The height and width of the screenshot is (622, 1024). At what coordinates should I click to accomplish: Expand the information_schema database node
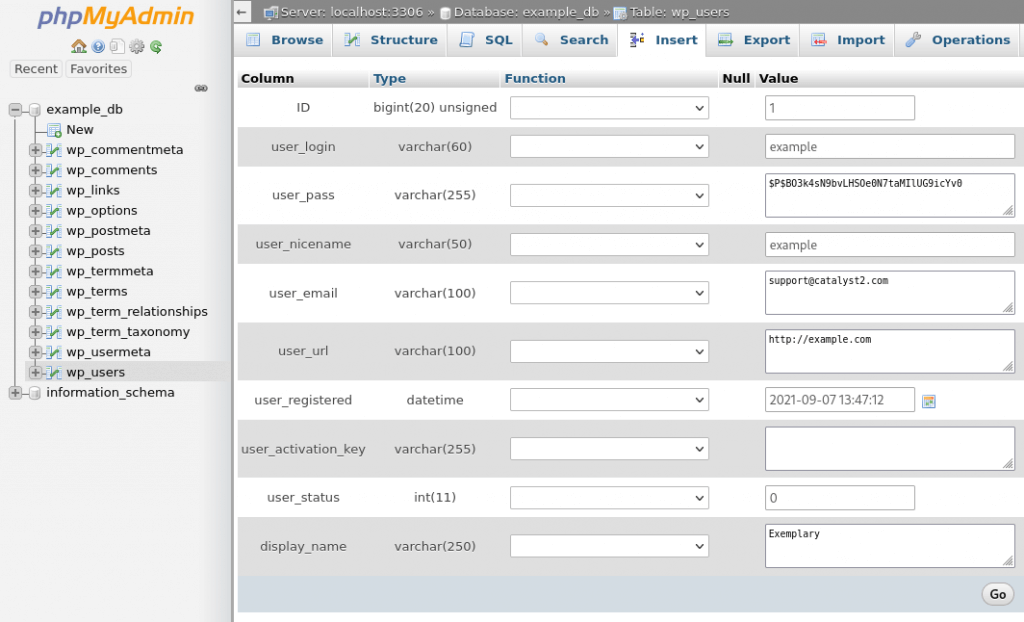[15, 393]
